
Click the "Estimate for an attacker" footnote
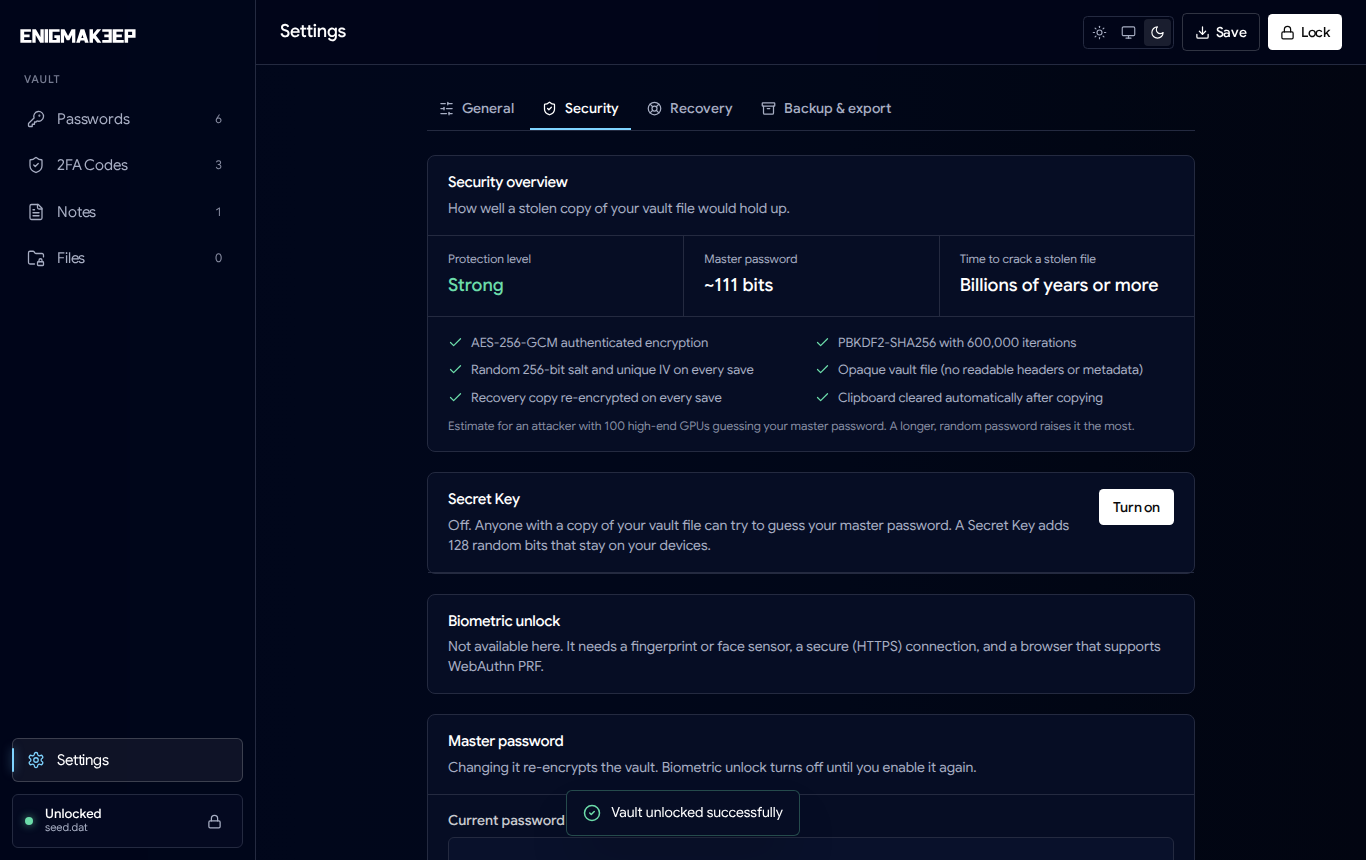(791, 426)
